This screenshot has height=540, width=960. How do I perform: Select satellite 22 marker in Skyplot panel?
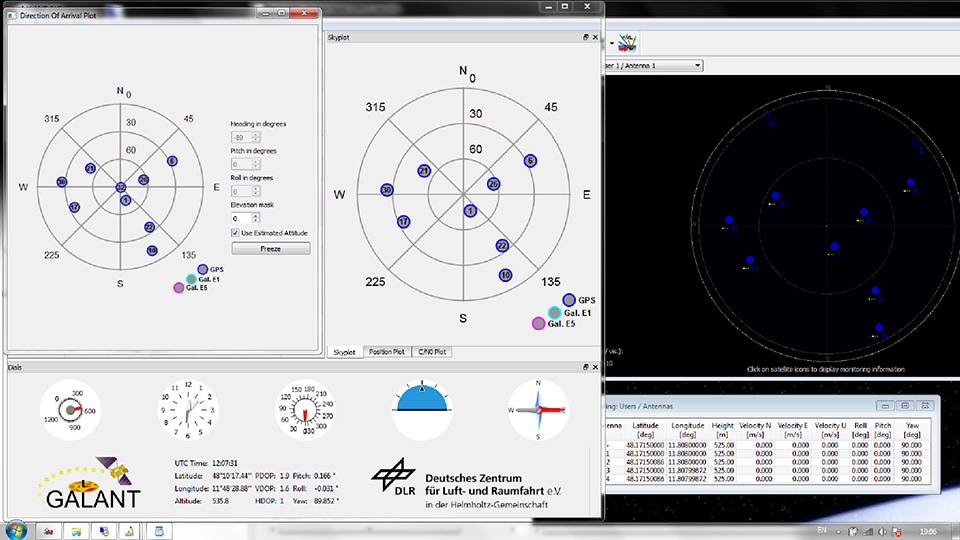[502, 246]
